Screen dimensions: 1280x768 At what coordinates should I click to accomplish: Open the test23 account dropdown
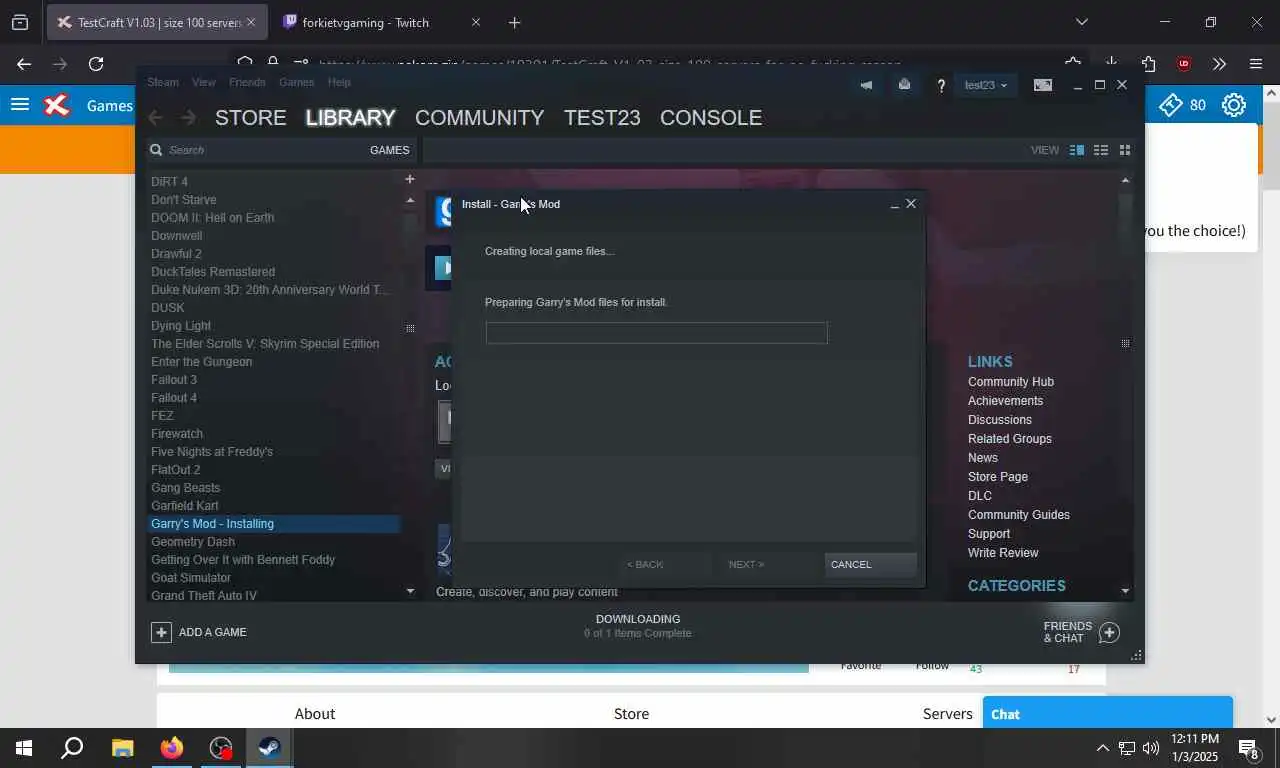[x=985, y=85]
